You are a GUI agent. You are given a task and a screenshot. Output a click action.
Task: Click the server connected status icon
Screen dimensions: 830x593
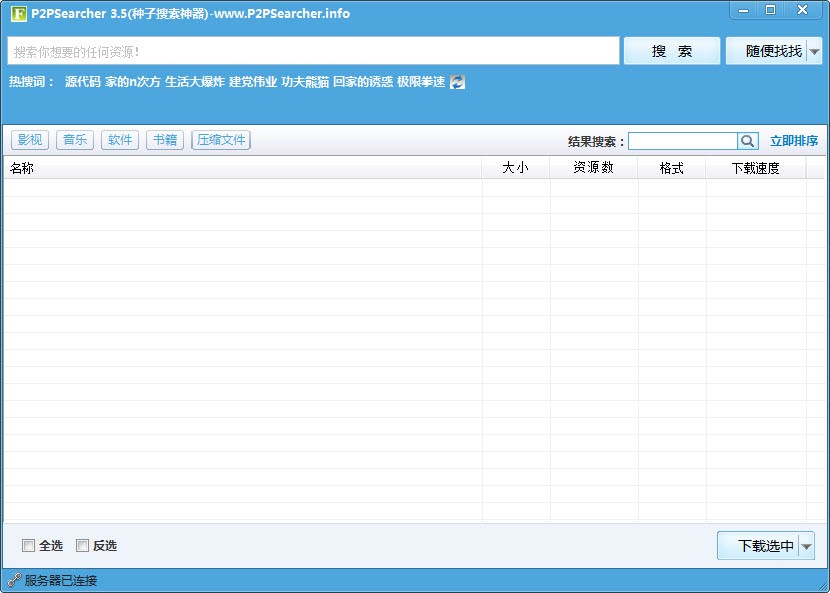[x=14, y=580]
